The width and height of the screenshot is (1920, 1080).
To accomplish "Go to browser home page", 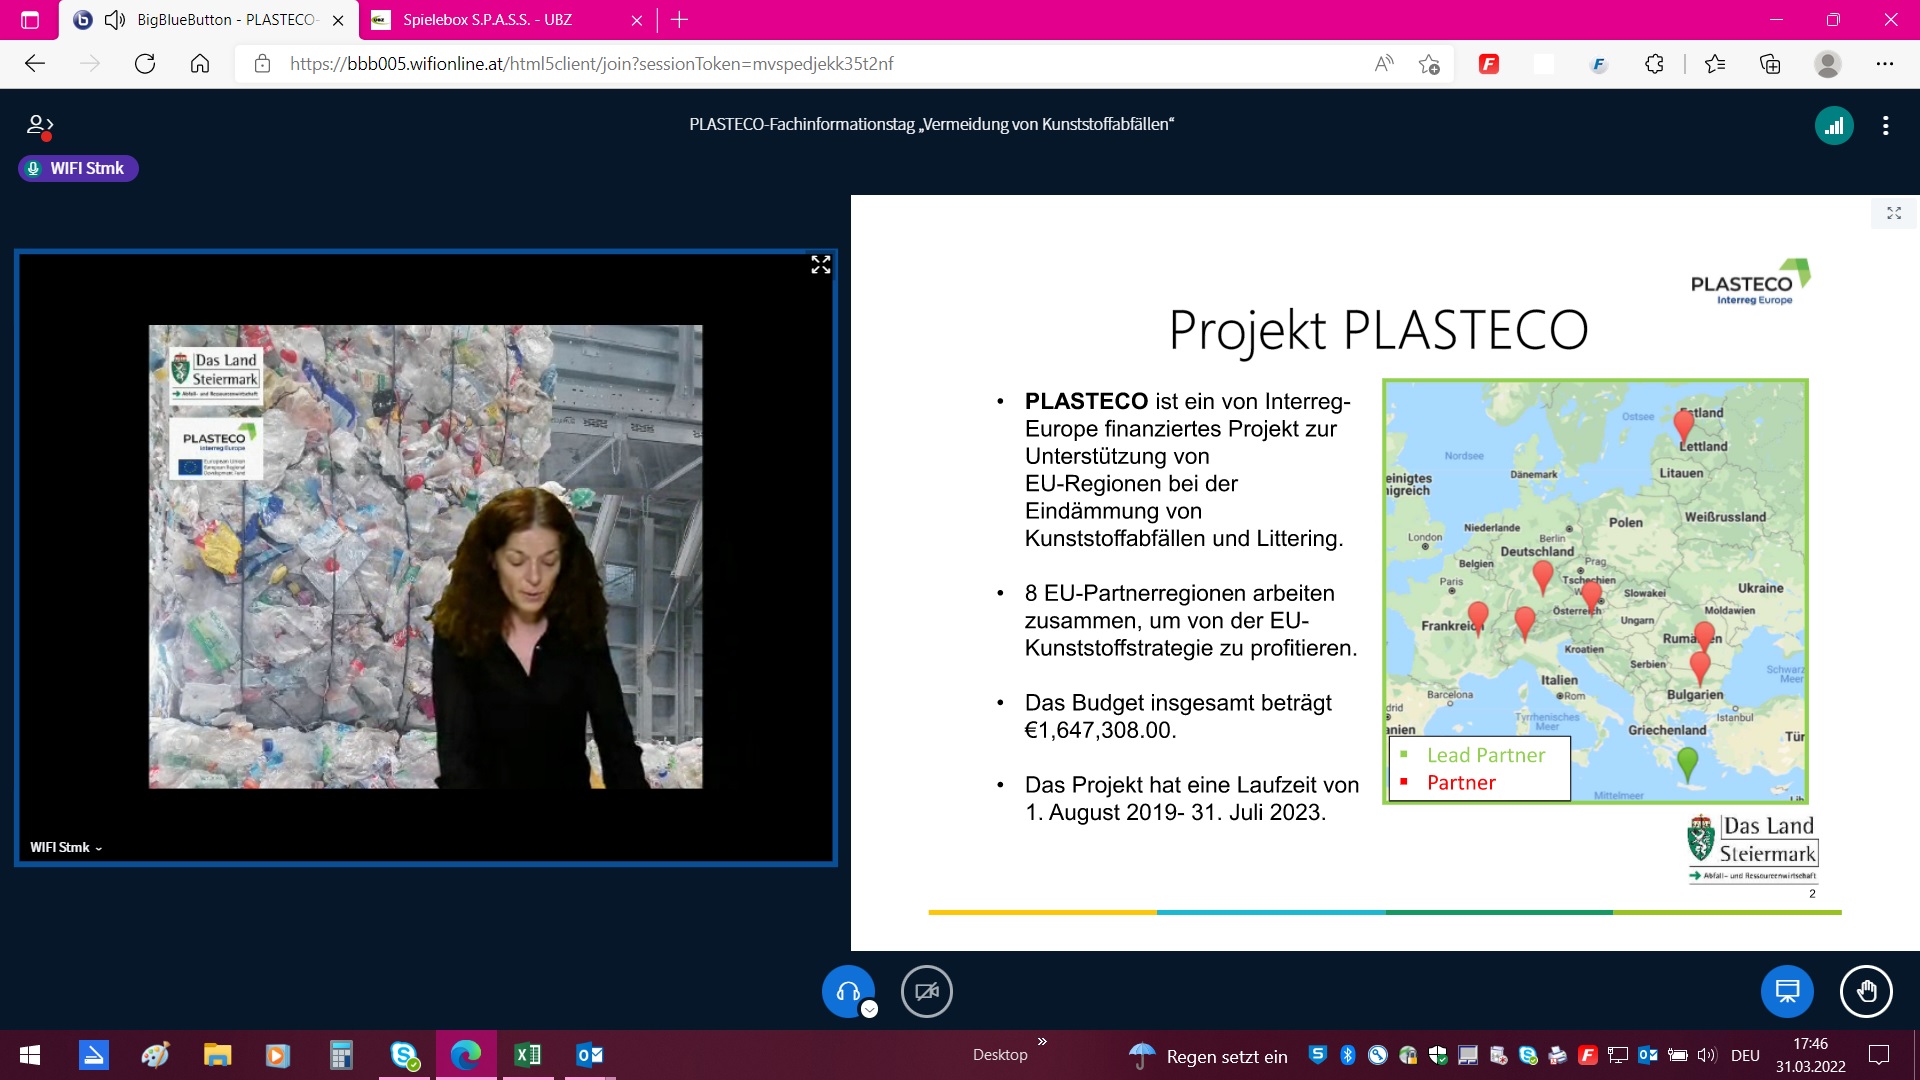I will click(x=200, y=64).
